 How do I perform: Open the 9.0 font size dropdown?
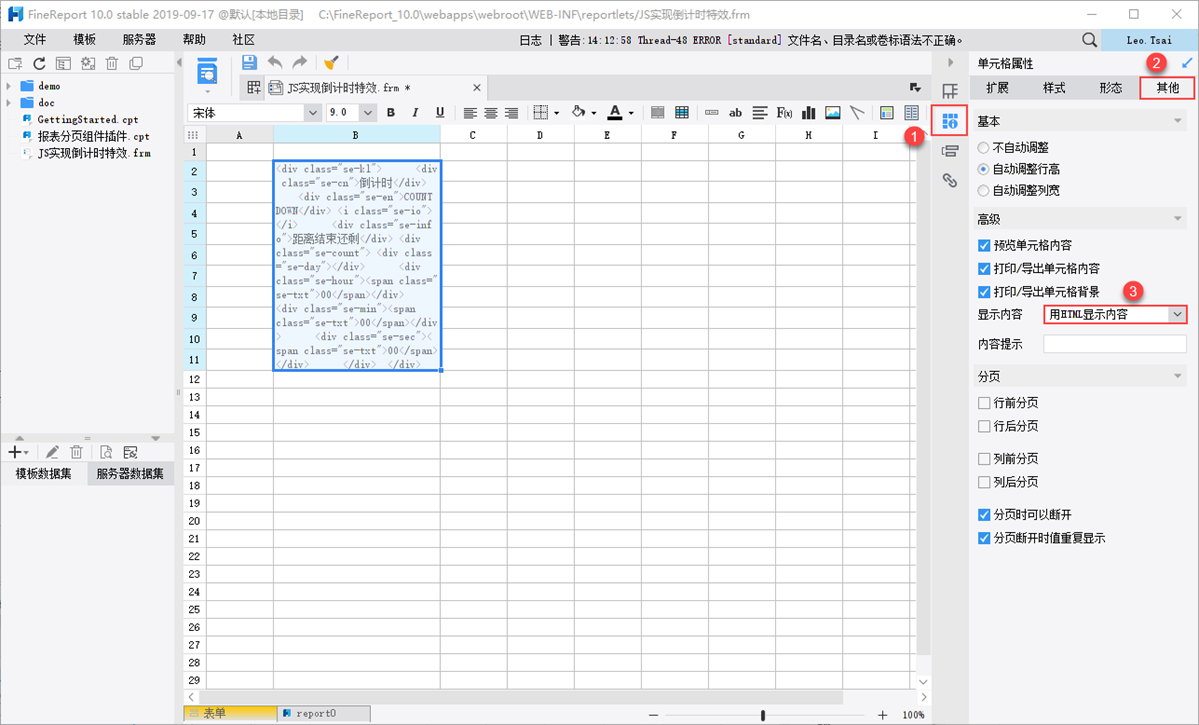tap(368, 112)
